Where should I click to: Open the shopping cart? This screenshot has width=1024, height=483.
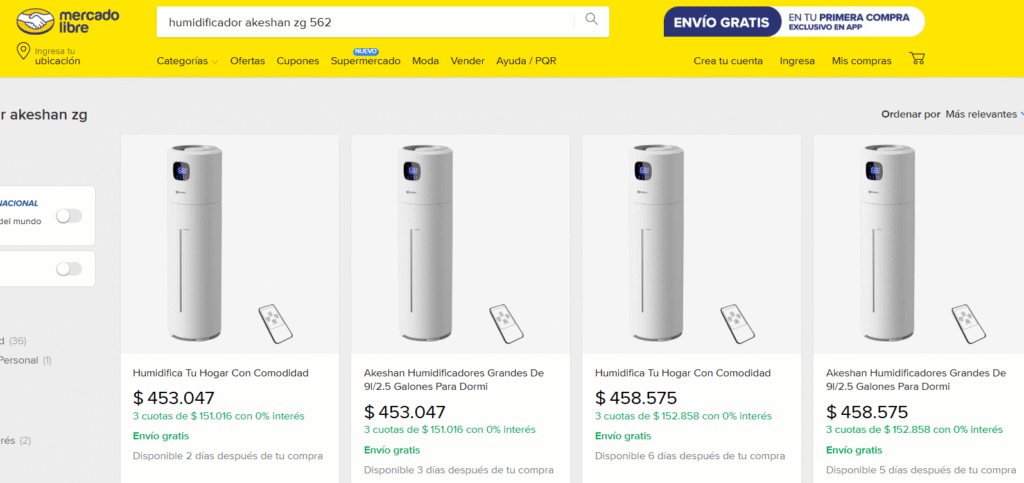[x=916, y=60]
